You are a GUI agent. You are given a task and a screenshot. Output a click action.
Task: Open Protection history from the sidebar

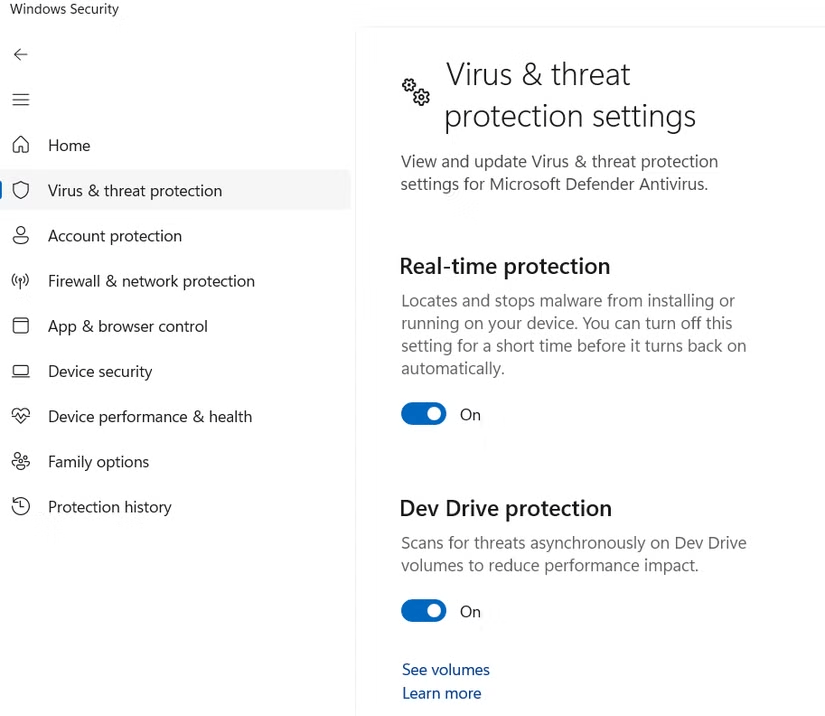110,507
